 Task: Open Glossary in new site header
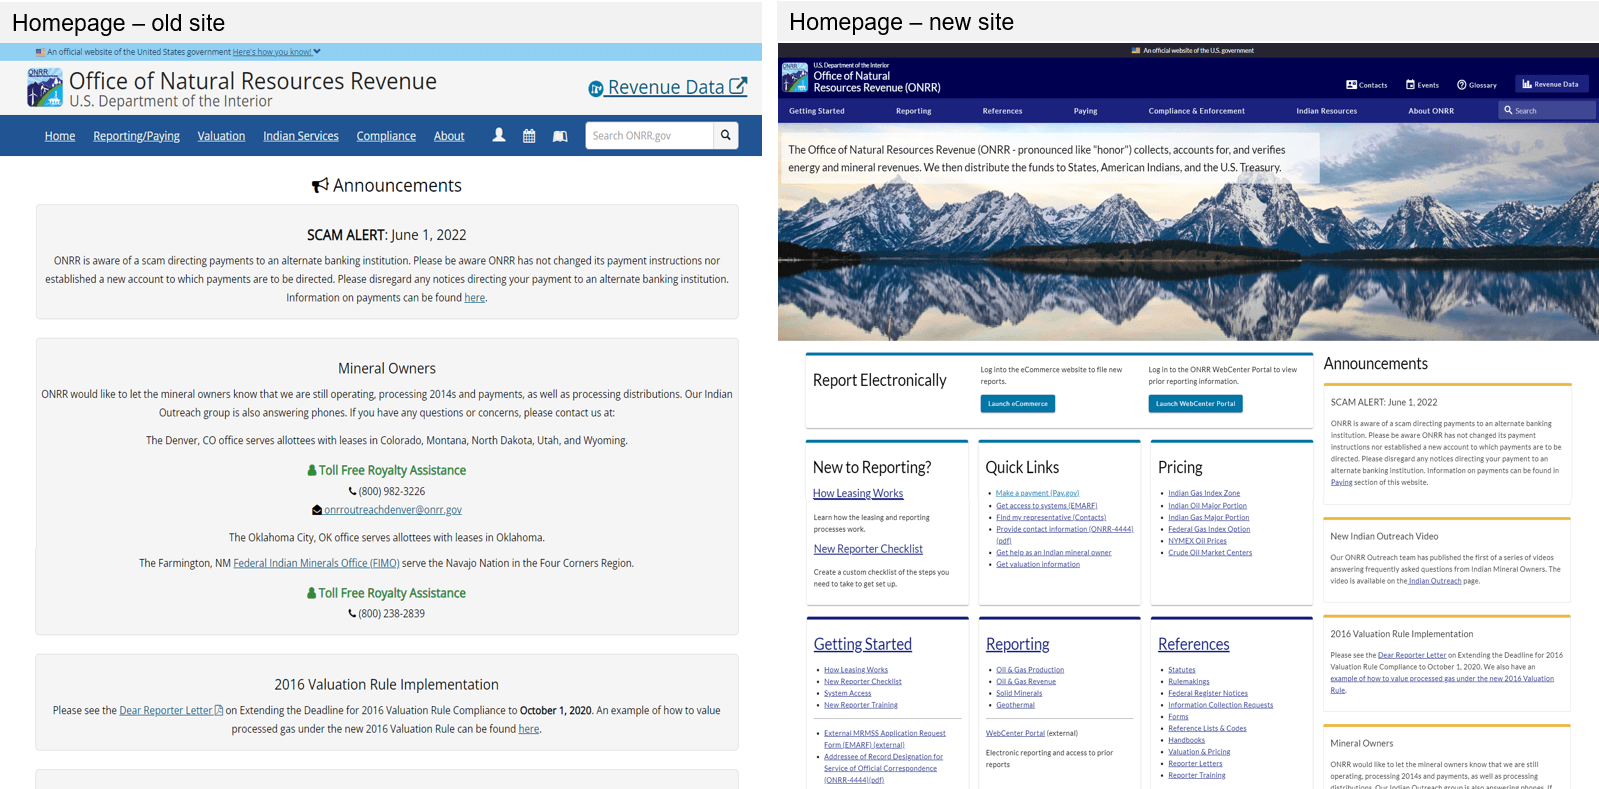coord(1476,85)
